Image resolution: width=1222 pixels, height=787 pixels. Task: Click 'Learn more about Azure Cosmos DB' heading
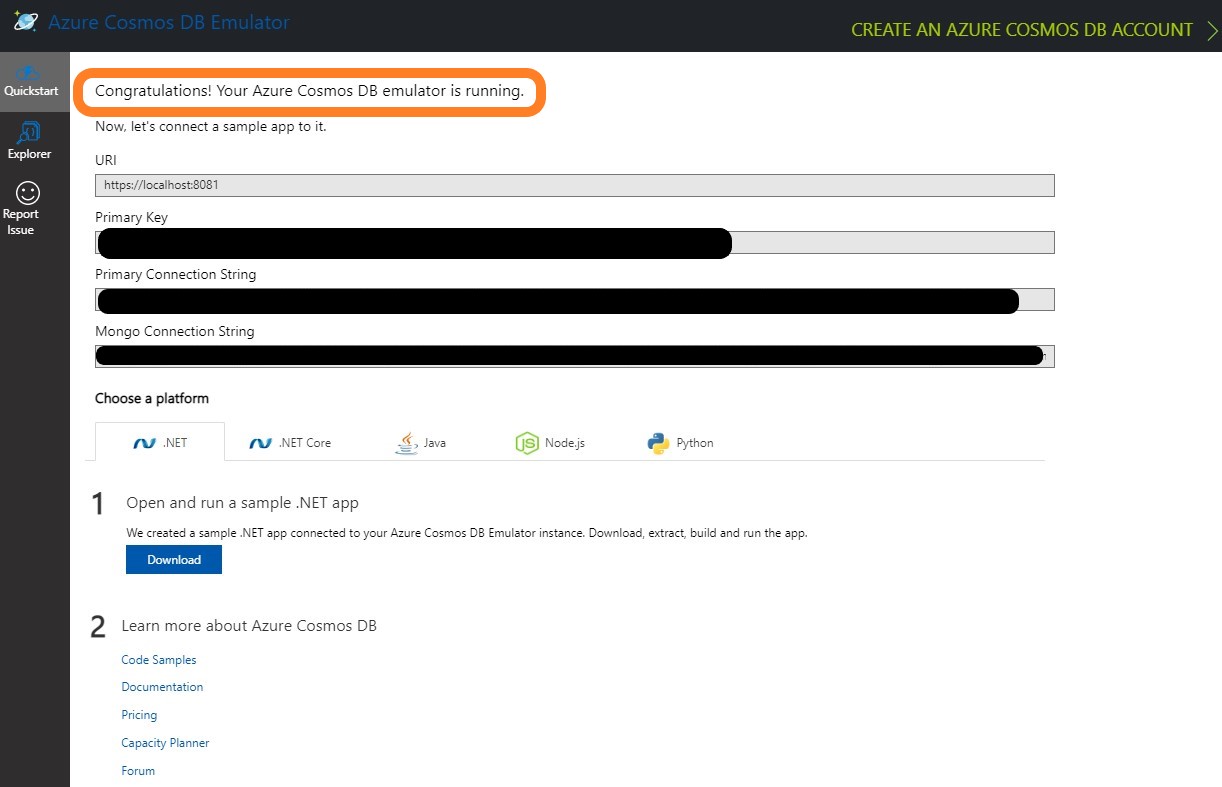pos(249,626)
